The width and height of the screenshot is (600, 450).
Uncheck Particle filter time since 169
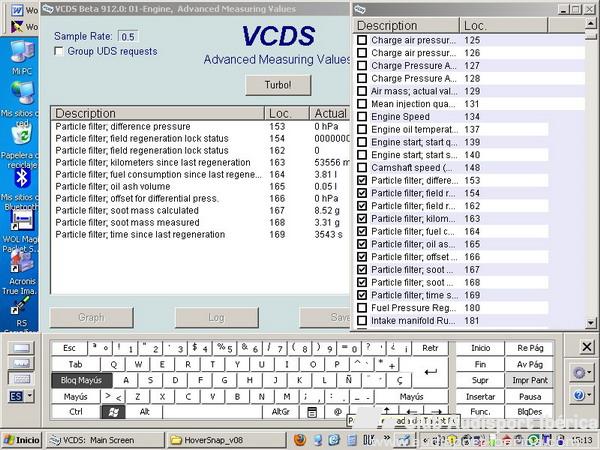[362, 295]
